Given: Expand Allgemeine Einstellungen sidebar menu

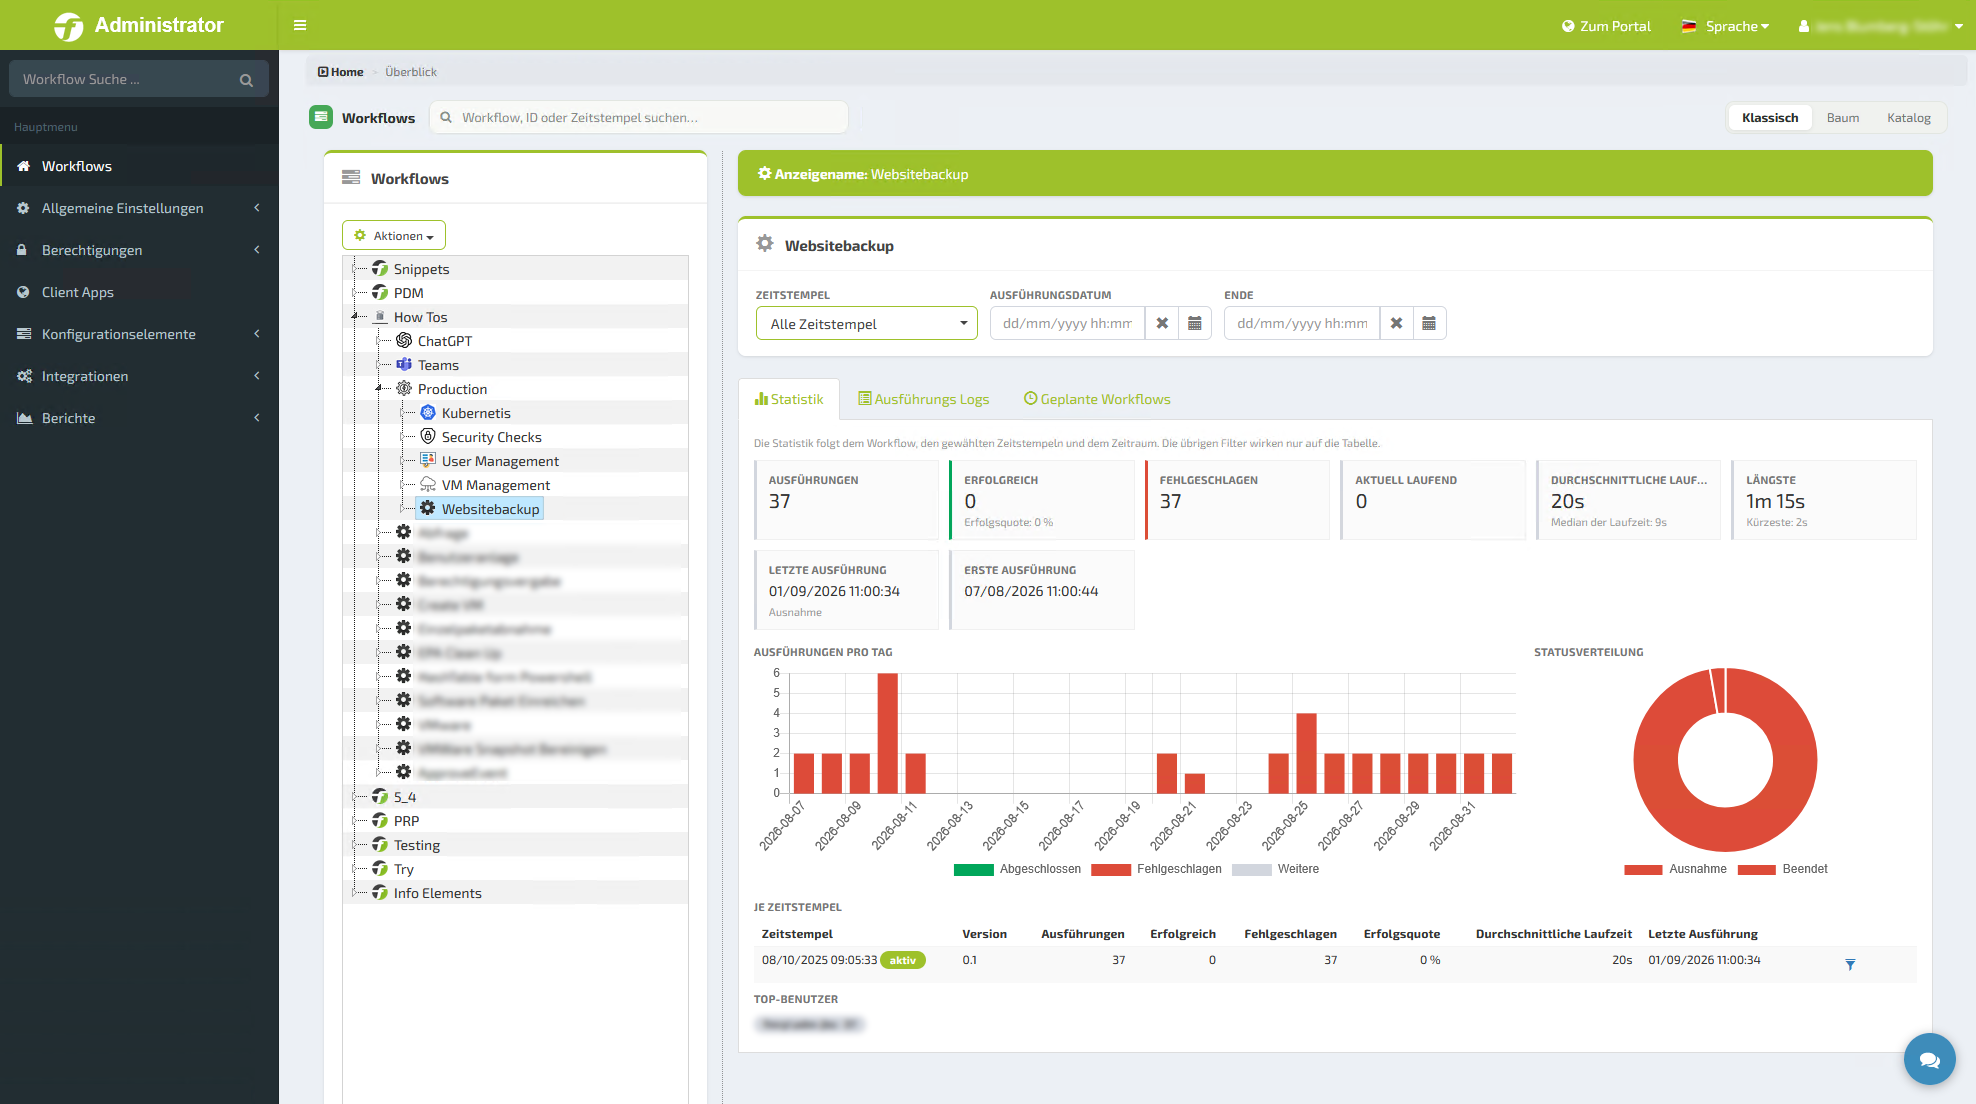Looking at the screenshot, I should click(139, 208).
